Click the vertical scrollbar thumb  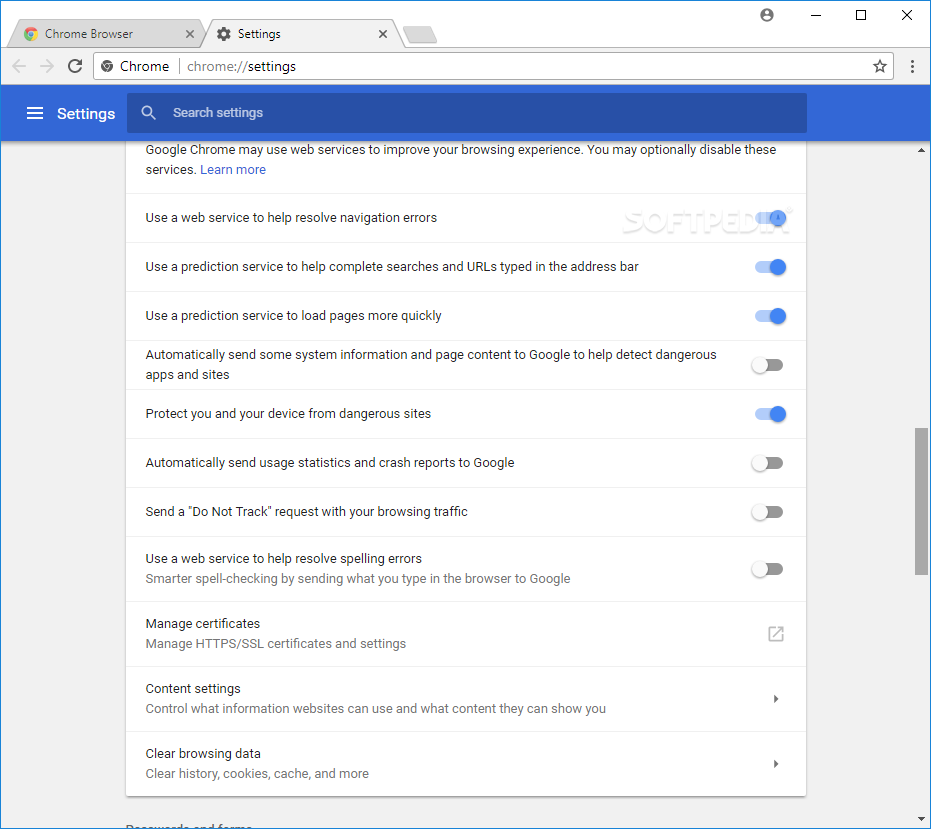pos(921,501)
